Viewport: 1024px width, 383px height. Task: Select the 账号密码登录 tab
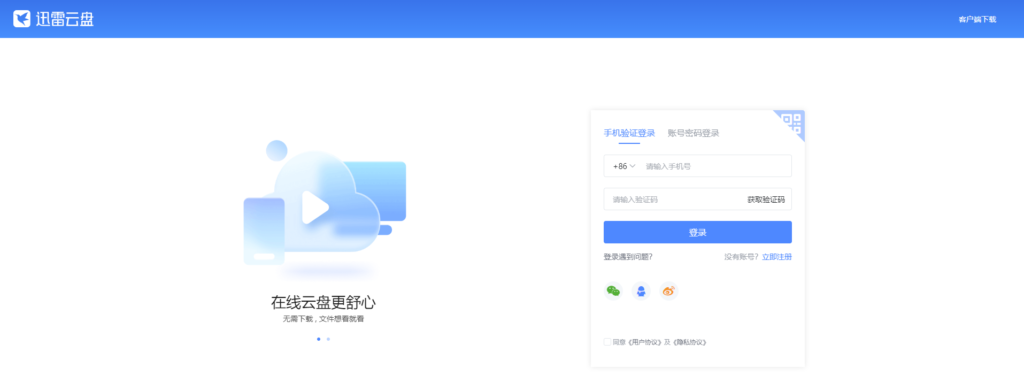coord(693,133)
